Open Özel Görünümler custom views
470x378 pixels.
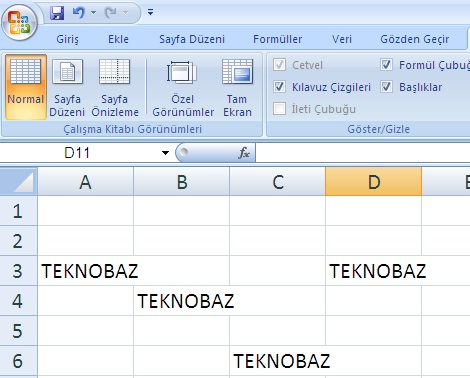[x=183, y=87]
